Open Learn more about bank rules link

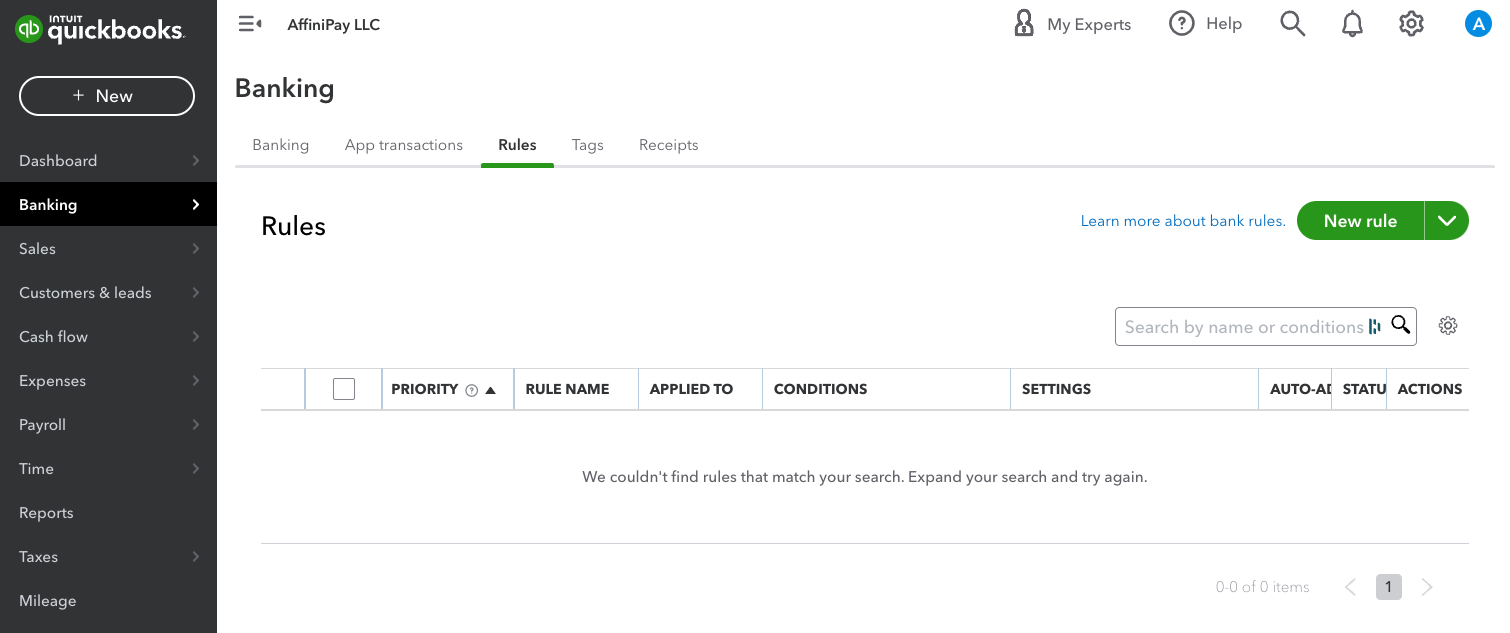(x=1183, y=221)
